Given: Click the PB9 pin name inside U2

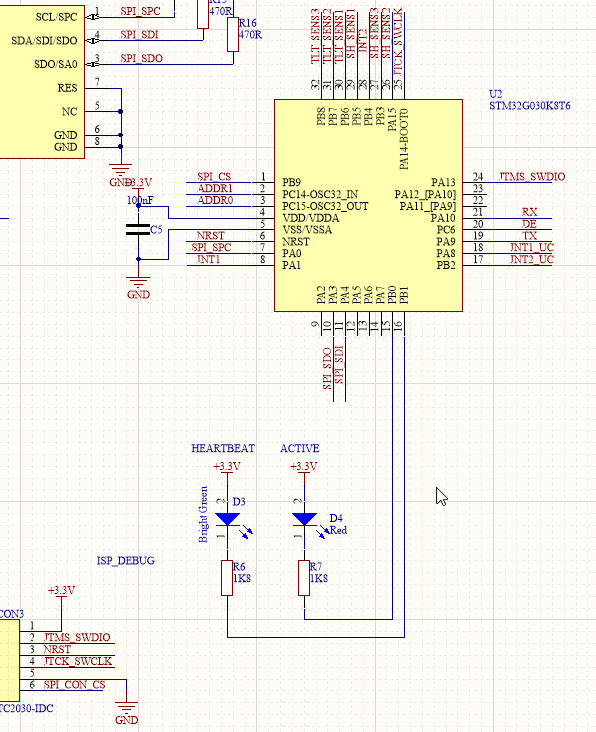Looking at the screenshot, I should [x=291, y=182].
